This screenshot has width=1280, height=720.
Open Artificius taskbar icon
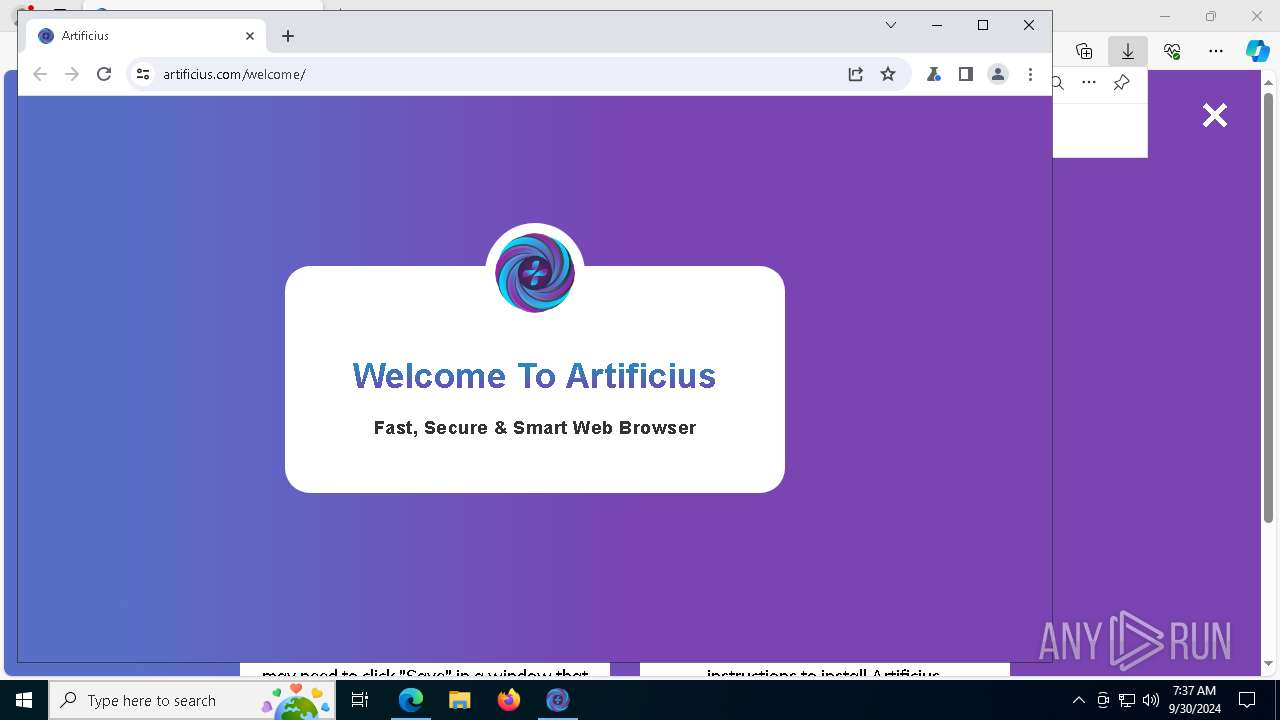[x=558, y=700]
